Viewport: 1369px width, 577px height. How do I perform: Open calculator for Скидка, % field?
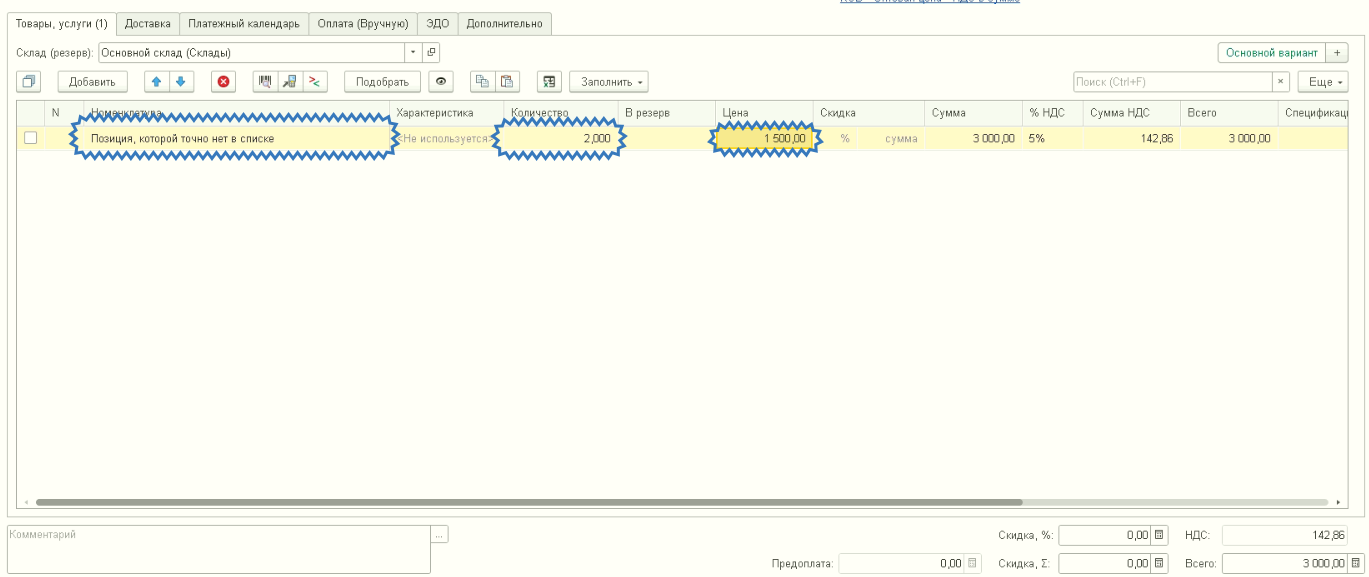[x=1159, y=535]
